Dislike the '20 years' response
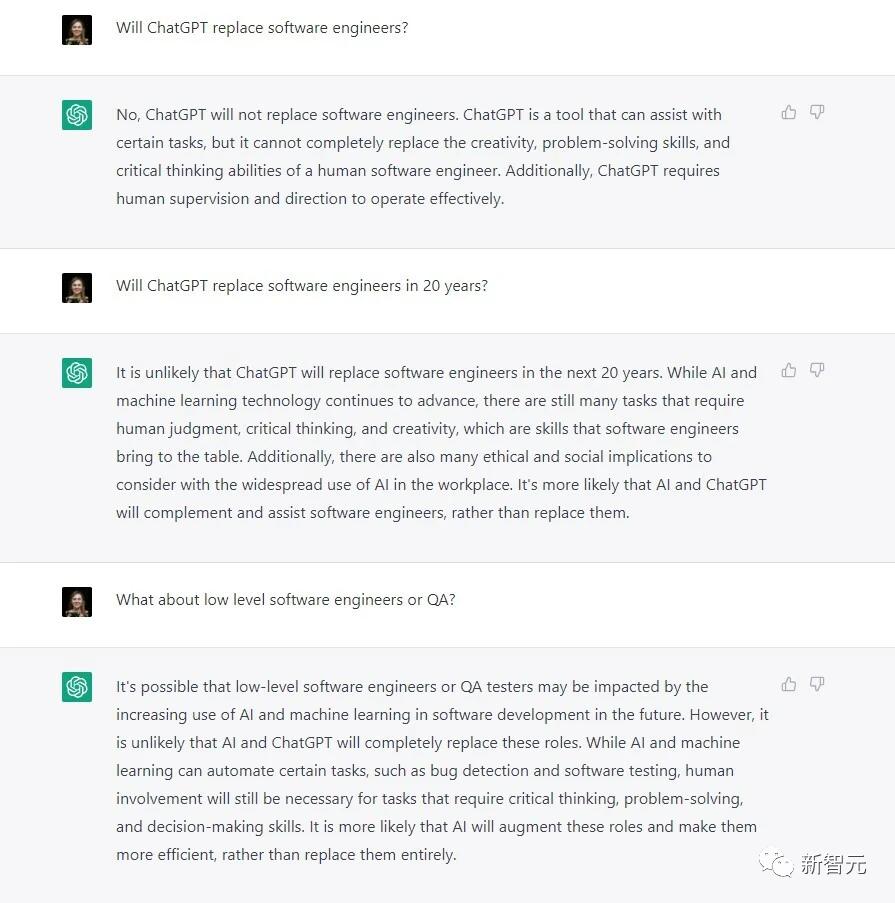The width and height of the screenshot is (895, 903). (817, 371)
